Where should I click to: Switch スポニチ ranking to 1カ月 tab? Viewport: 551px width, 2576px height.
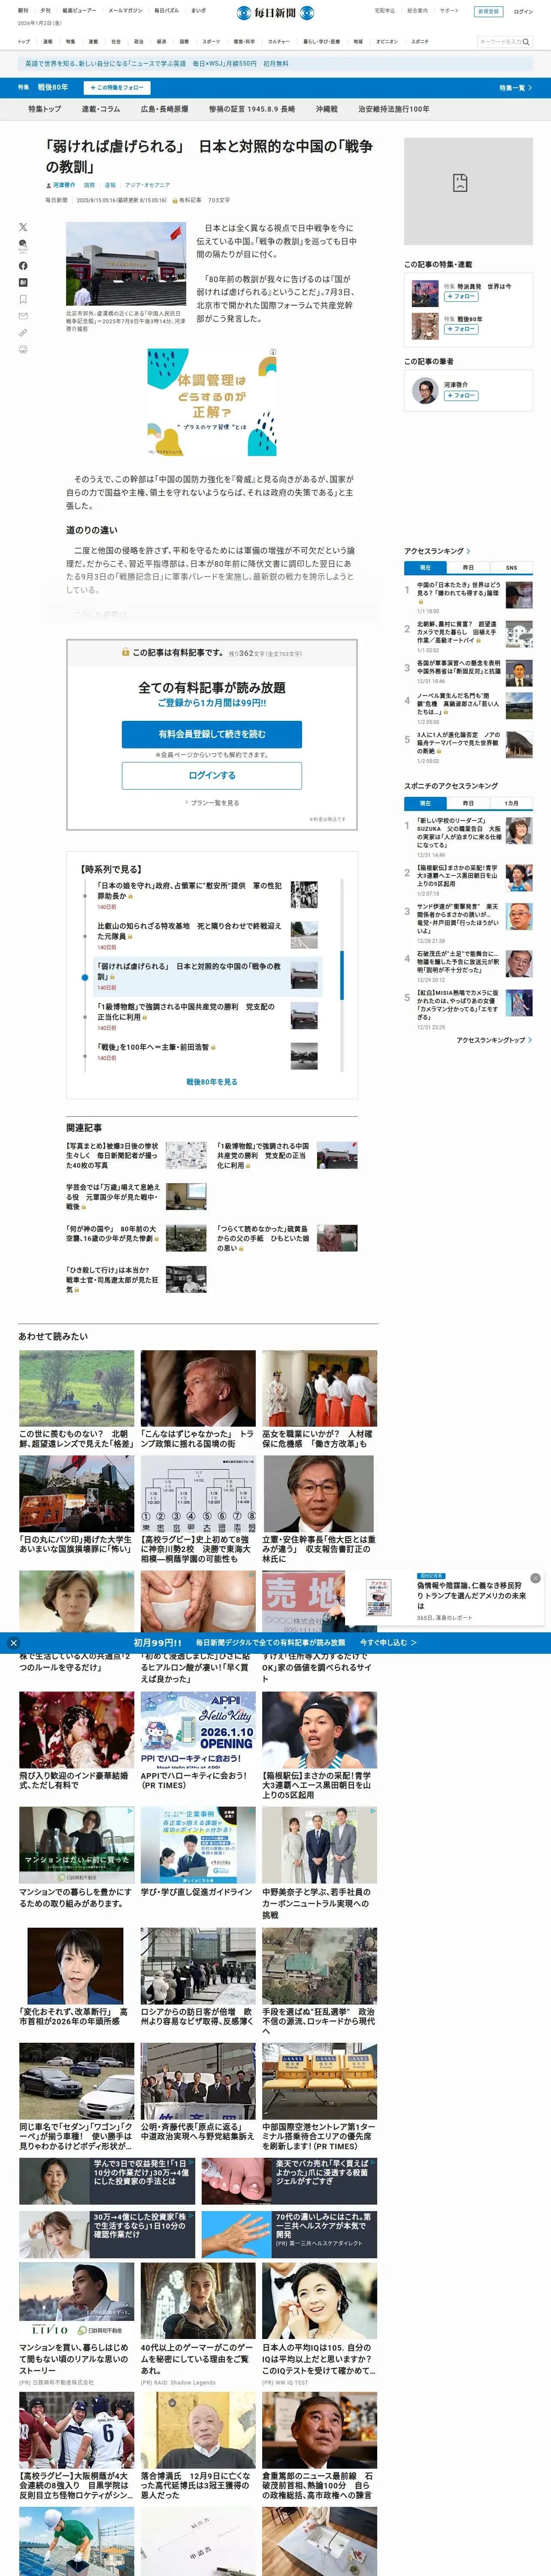pyautogui.click(x=511, y=803)
